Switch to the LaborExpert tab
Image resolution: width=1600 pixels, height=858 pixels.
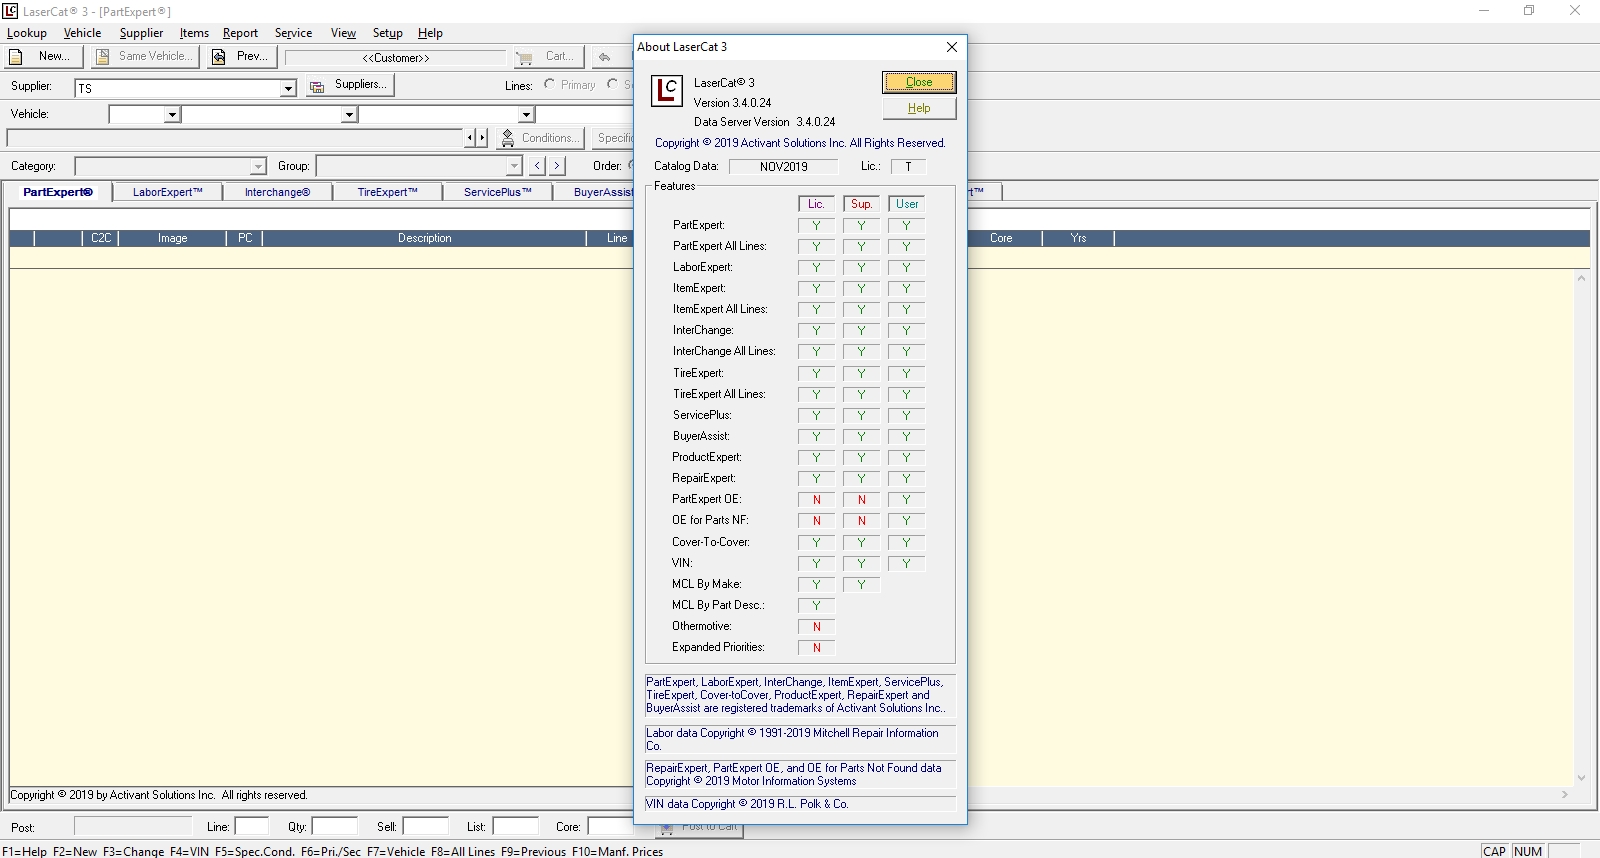coord(167,192)
